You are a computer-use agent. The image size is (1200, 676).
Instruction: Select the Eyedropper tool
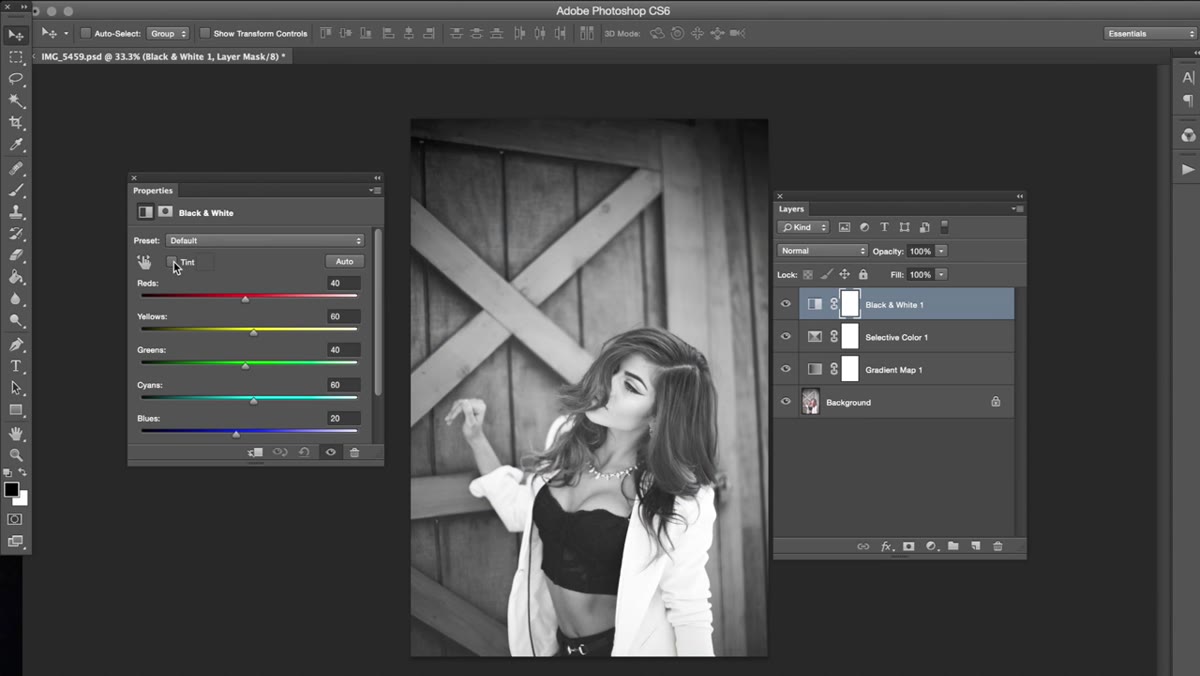point(16,145)
